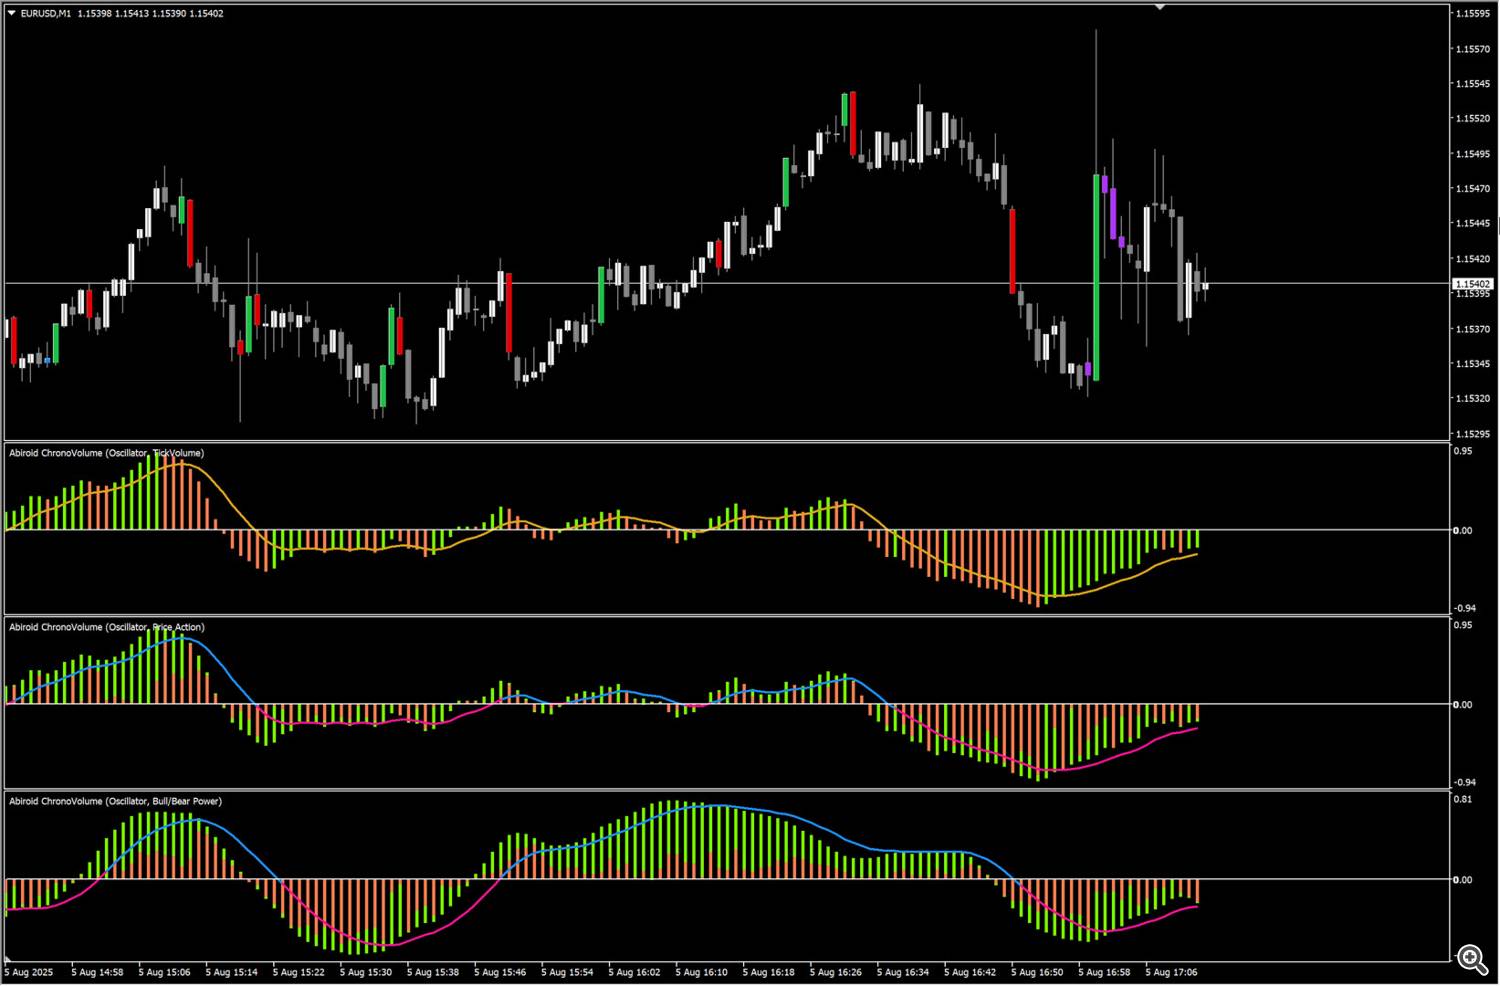Viewport: 1500px width, 986px height.
Task: Click the 5 Aug 16:34 time label
Action: (x=903, y=972)
